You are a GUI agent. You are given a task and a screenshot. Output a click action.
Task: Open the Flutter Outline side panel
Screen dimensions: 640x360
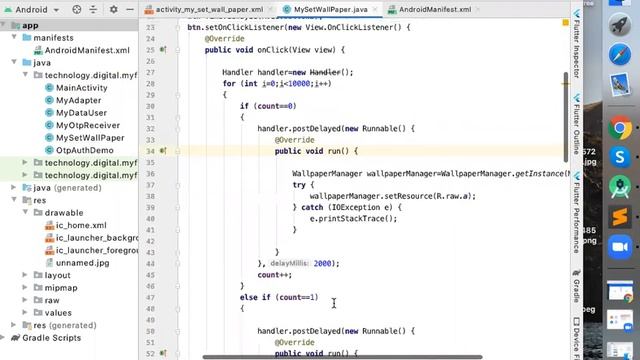click(x=576, y=124)
